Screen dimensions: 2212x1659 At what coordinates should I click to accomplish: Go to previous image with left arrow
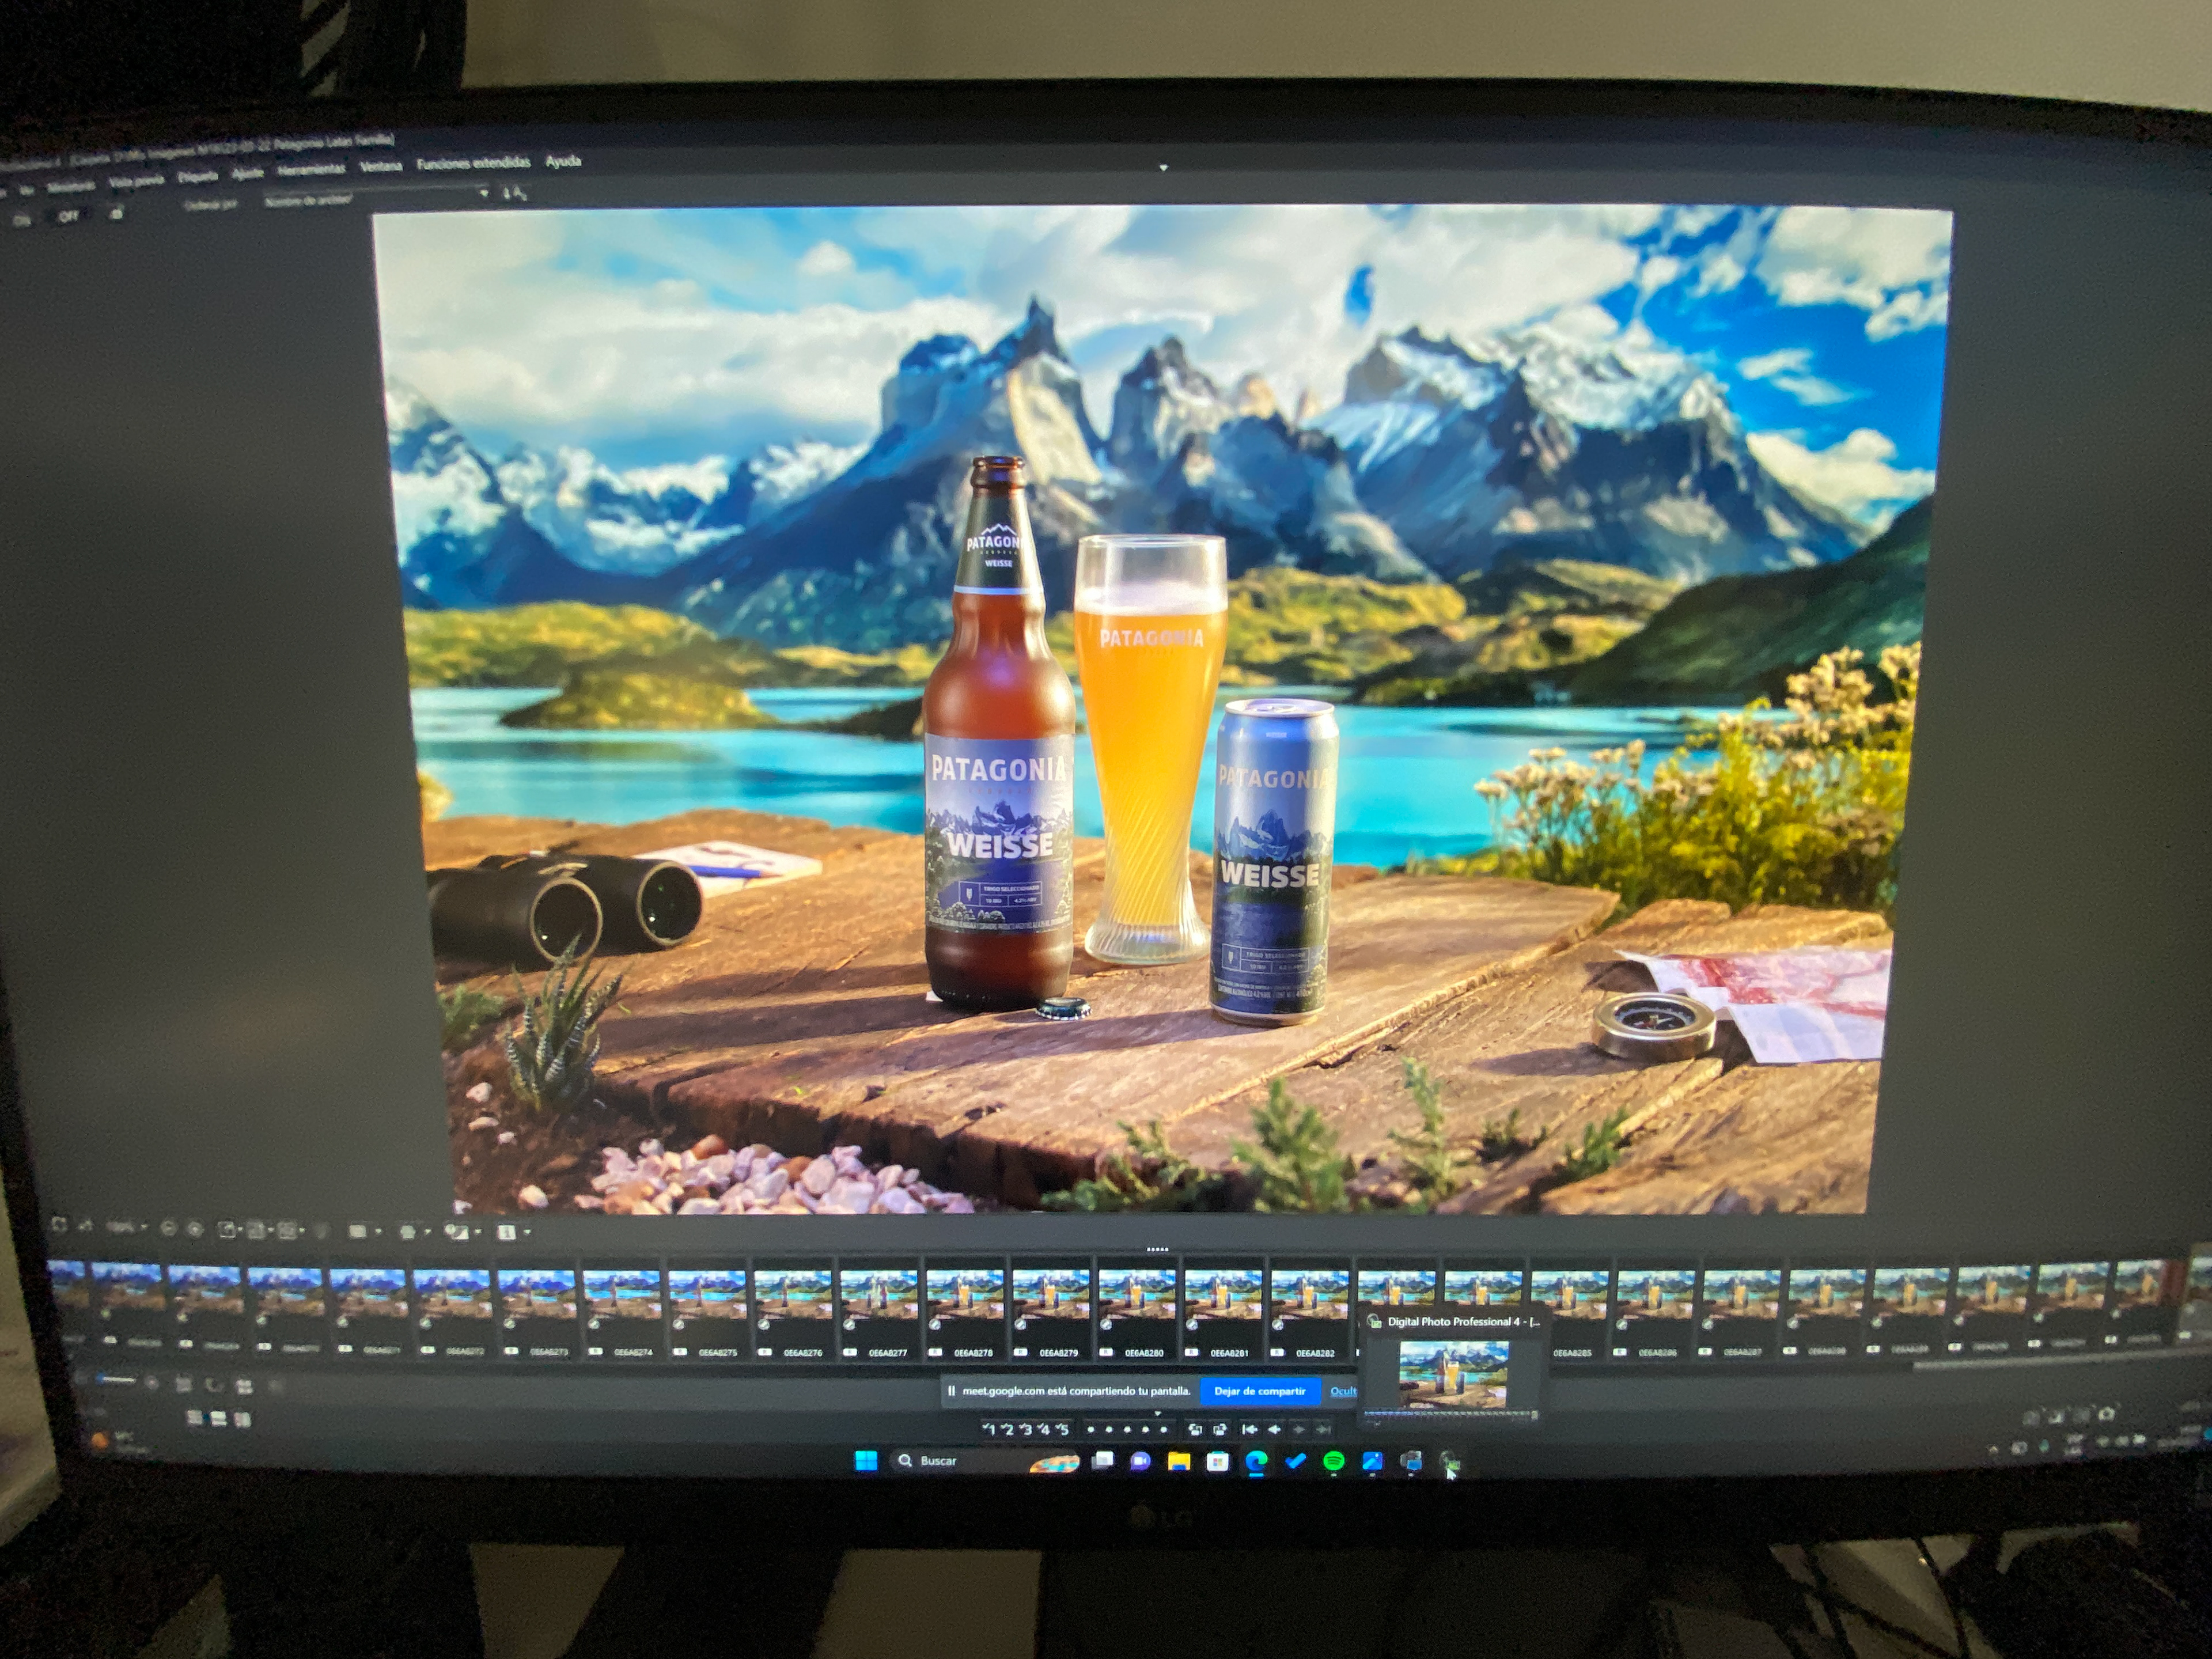[1274, 1430]
